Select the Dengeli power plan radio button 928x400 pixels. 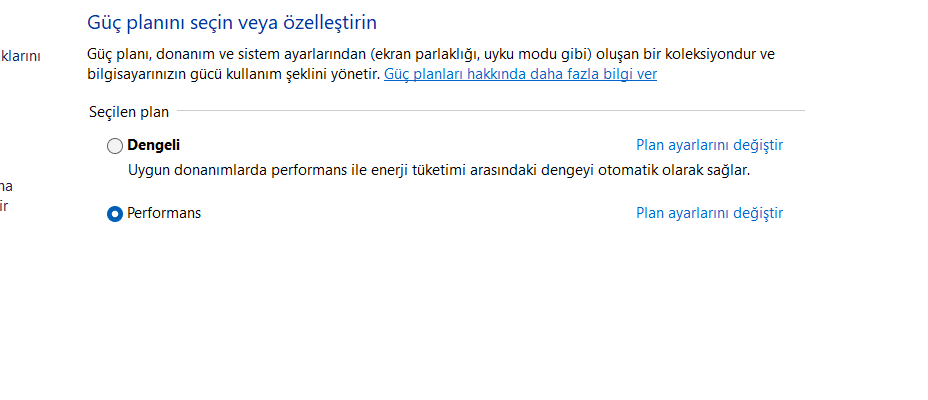click(115, 146)
